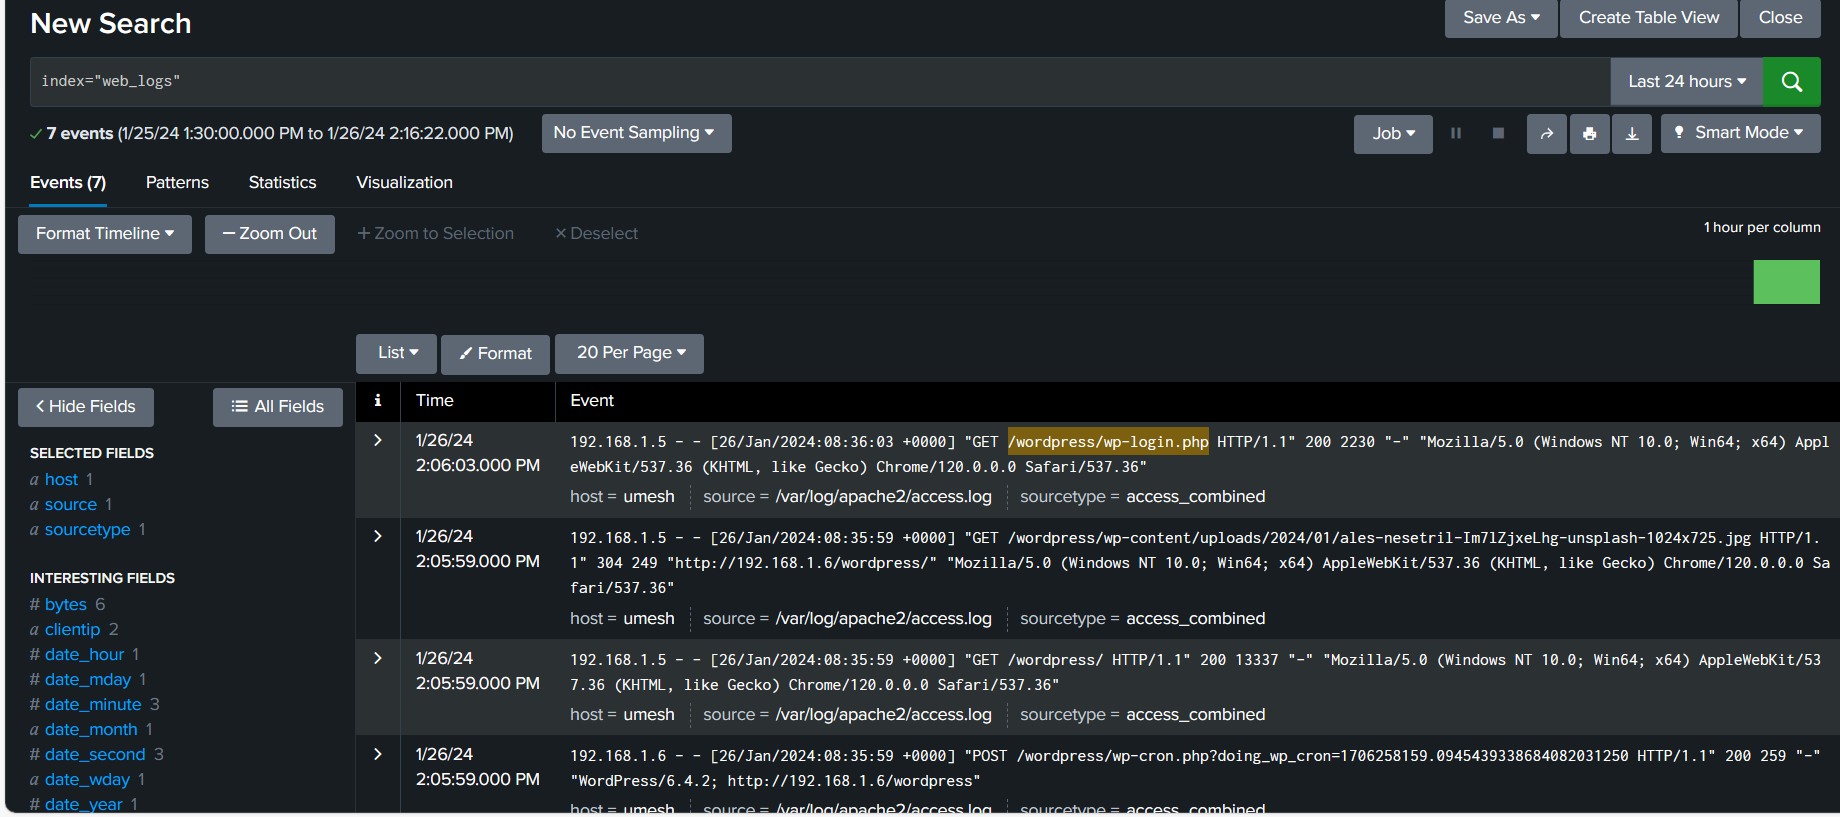
Task: Open the No Event Sampling dropdown
Action: click(636, 133)
